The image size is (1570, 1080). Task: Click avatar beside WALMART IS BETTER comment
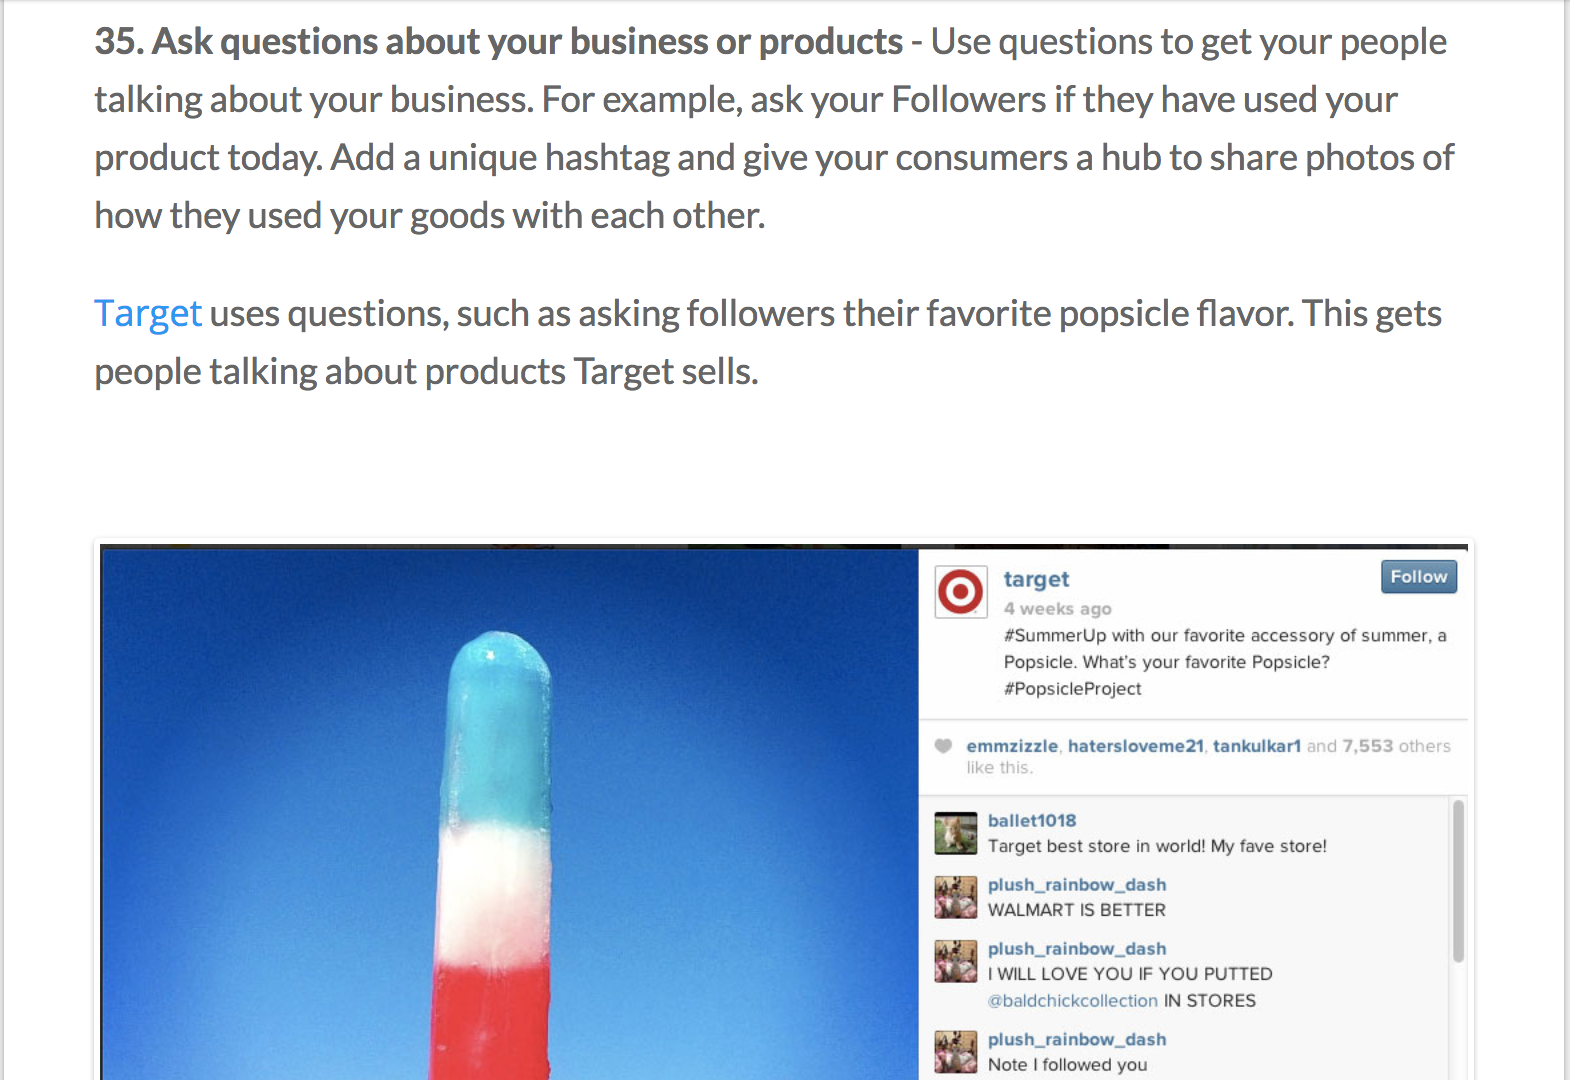[955, 897]
